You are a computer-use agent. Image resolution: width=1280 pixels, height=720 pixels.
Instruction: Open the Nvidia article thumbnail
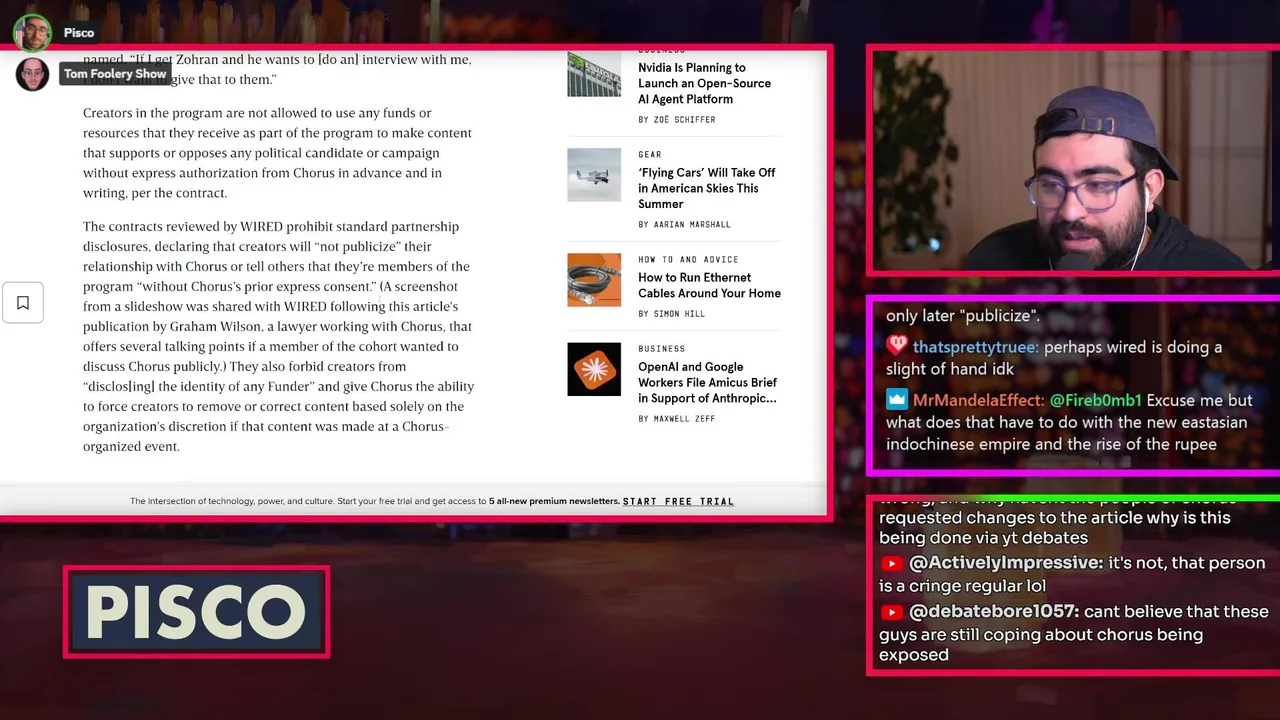(x=594, y=72)
